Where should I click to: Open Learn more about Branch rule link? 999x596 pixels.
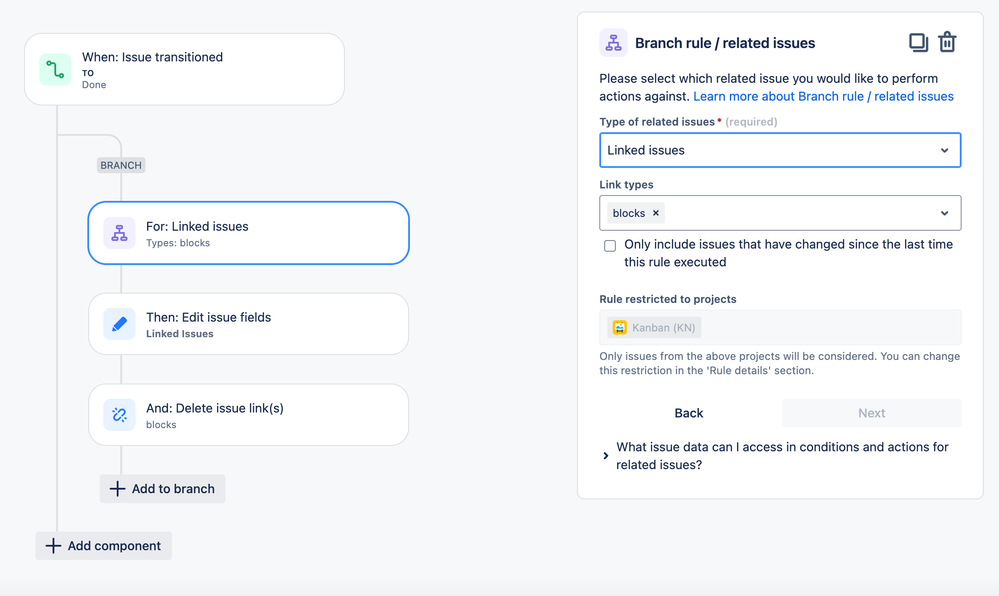tap(823, 96)
